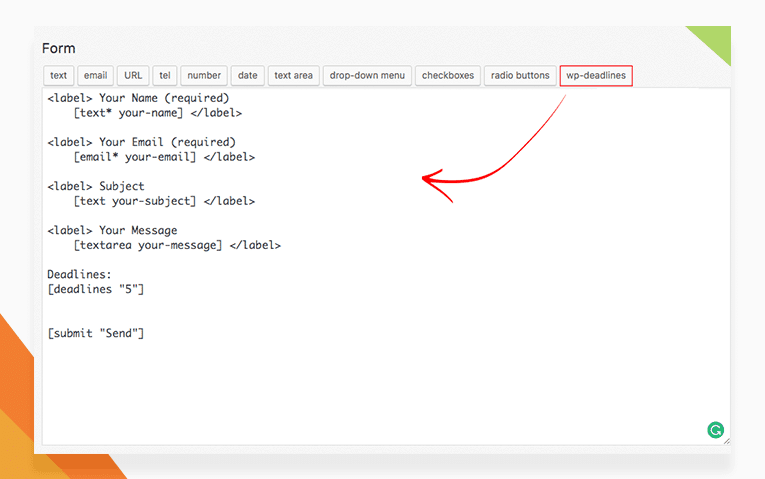The width and height of the screenshot is (765, 479).
Task: Add a date field tag
Action: 247,76
